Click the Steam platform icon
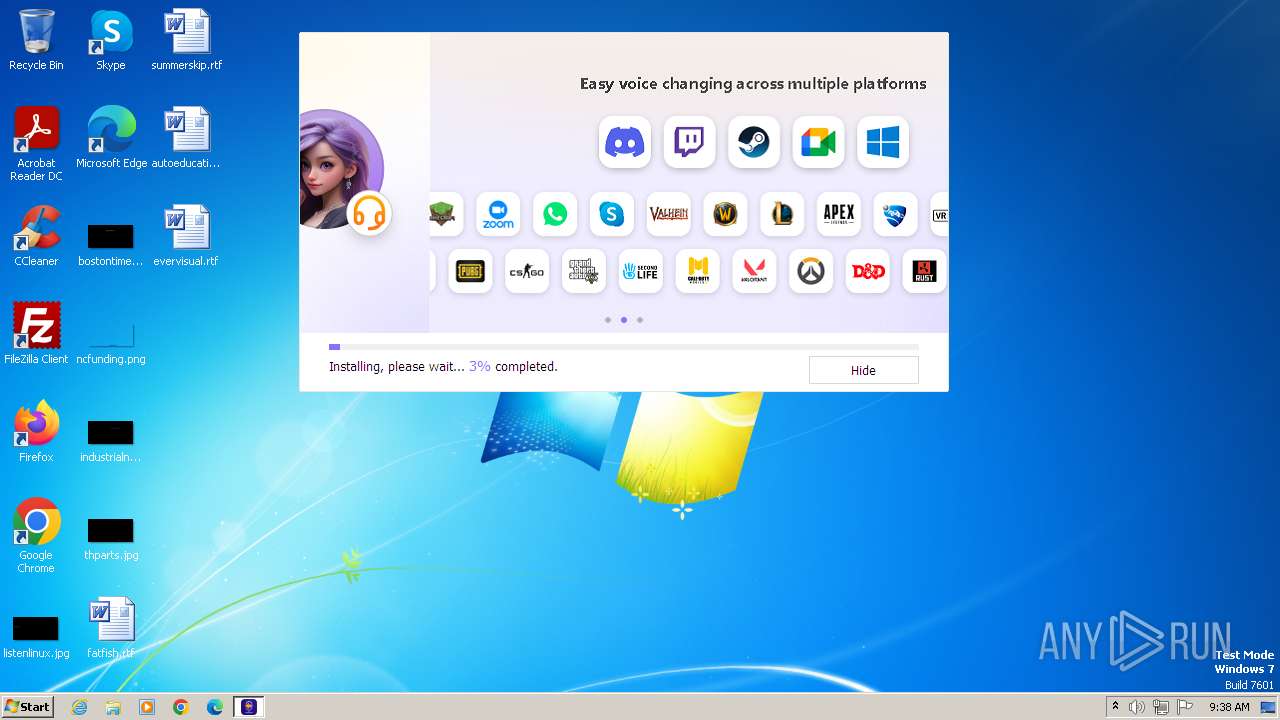The width and height of the screenshot is (1280, 720). pyautogui.click(x=754, y=142)
